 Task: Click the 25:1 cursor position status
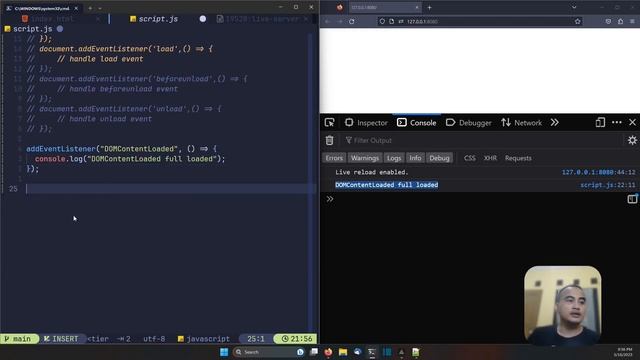(x=256, y=339)
